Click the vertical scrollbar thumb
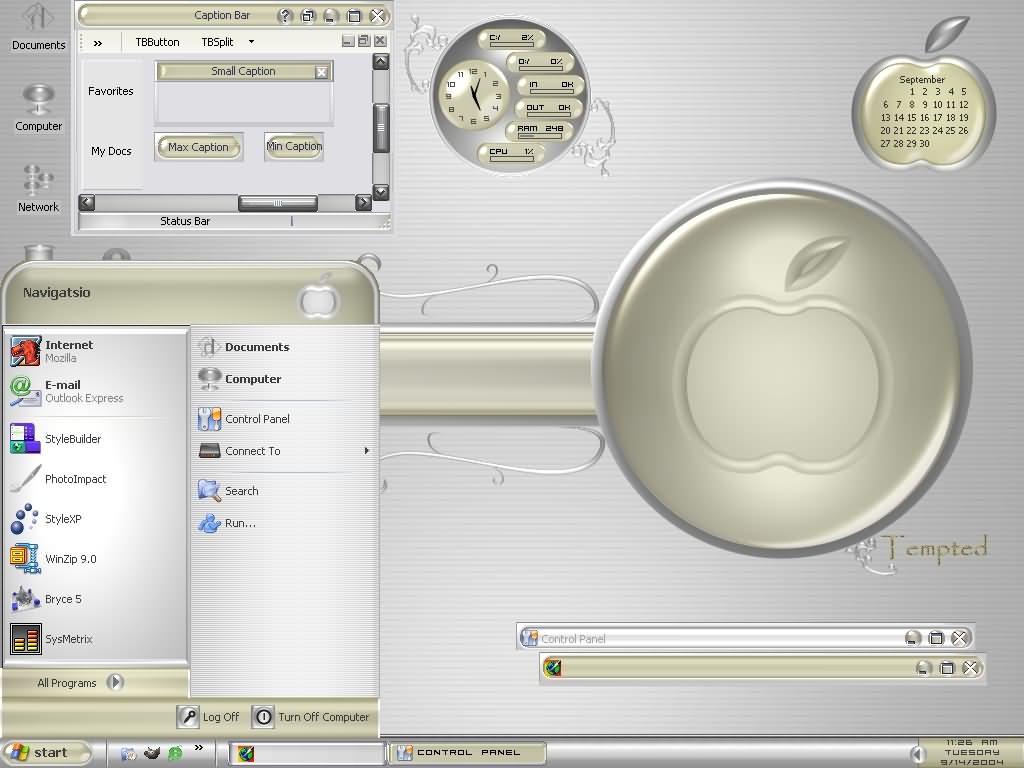1024x768 pixels. click(381, 128)
